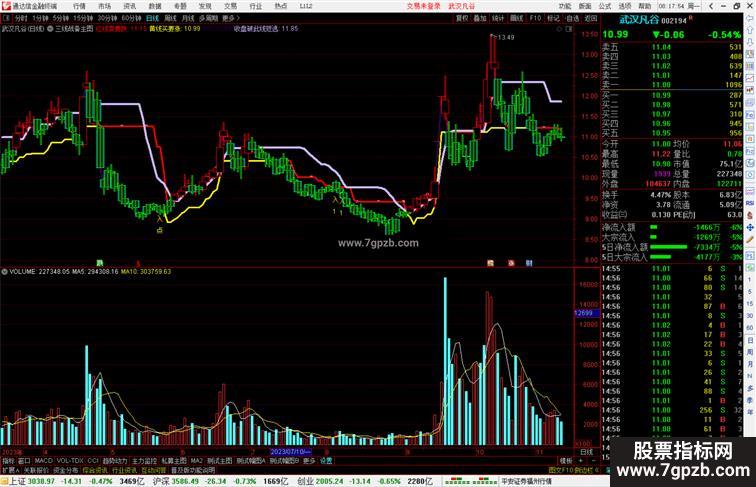Open the 市场 menu
This screenshot has width=756, height=487.
point(105,6)
